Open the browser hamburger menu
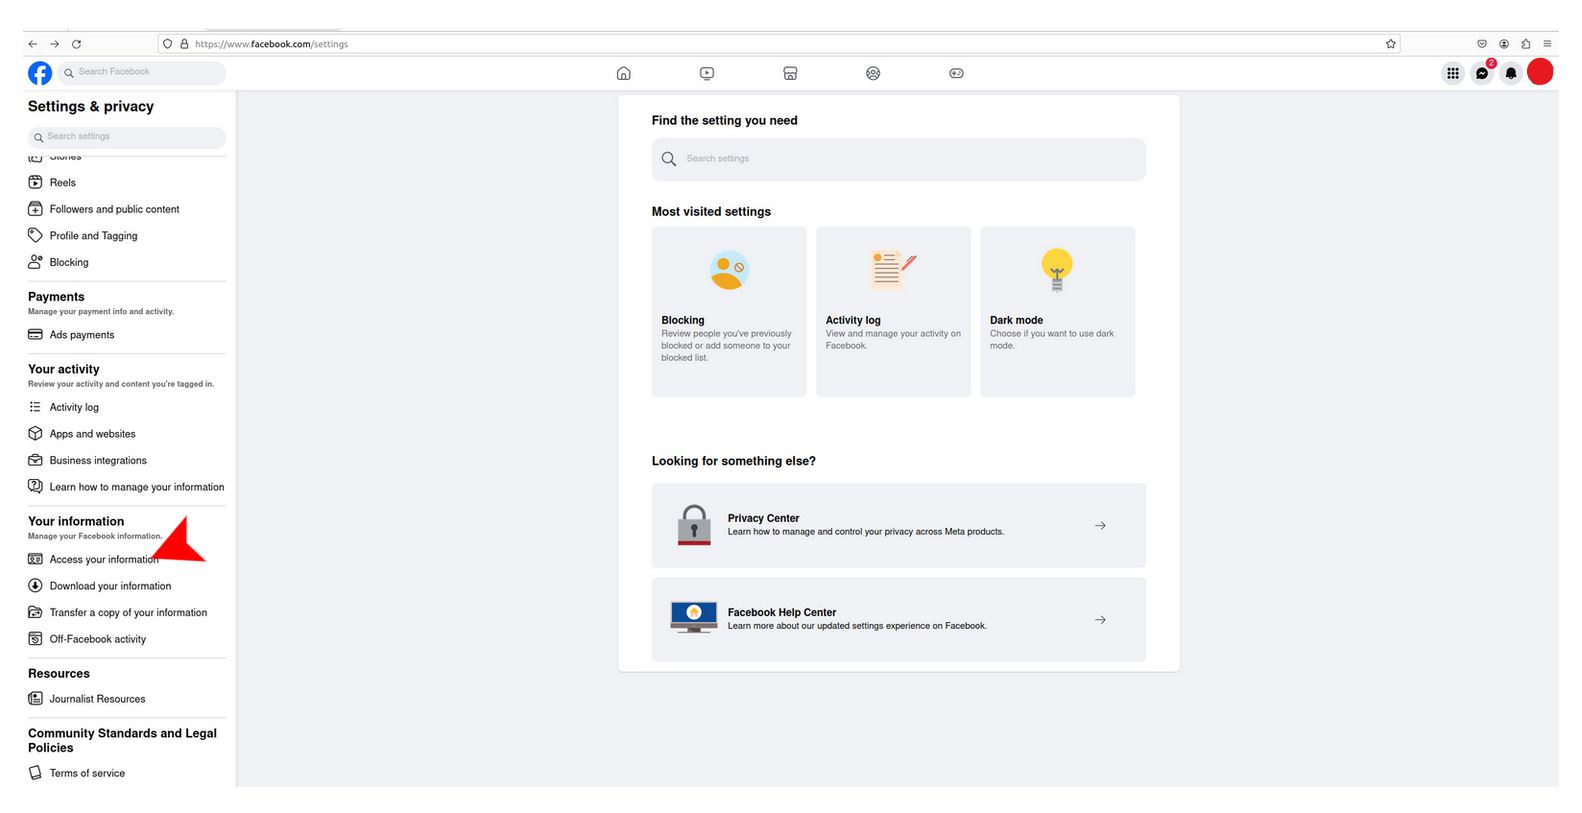 (1547, 44)
